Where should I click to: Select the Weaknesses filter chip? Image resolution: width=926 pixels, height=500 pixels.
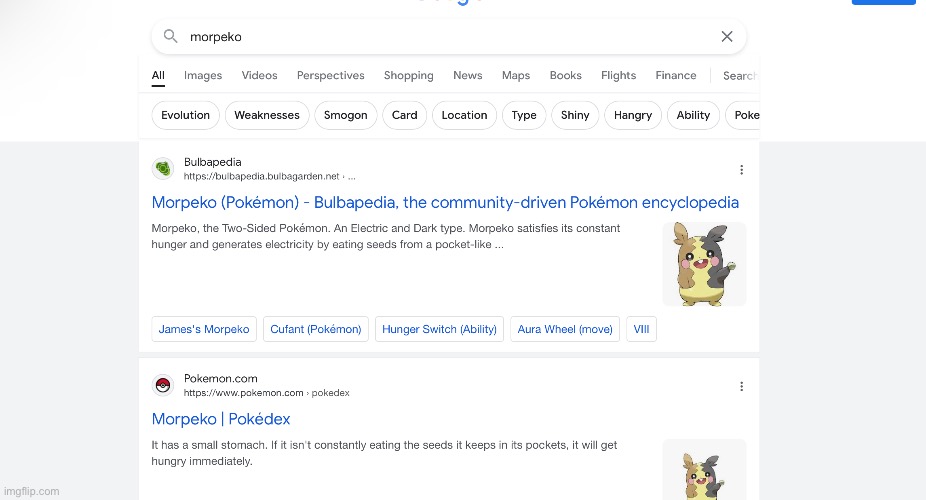tap(267, 115)
